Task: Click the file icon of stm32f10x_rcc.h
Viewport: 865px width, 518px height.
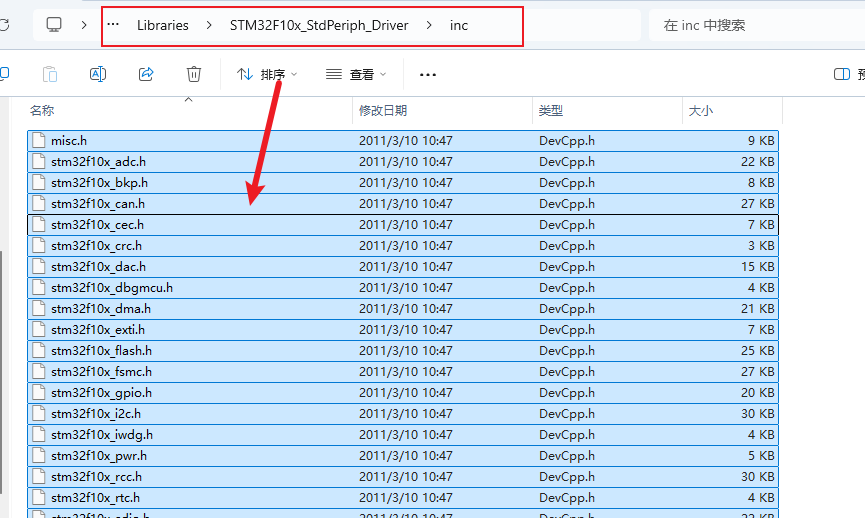Action: point(39,477)
